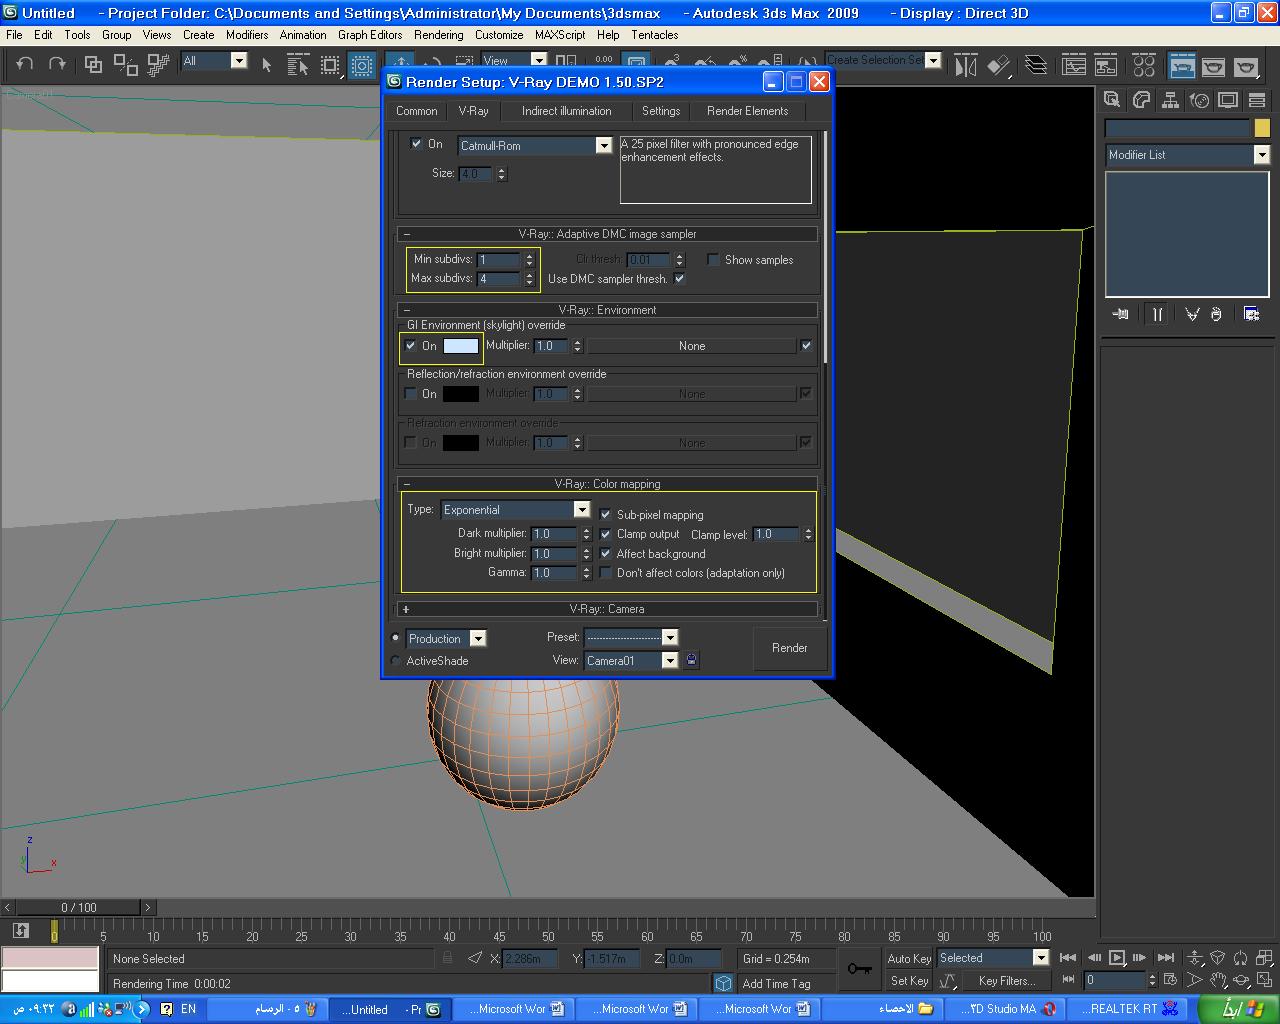Play the animation
The height and width of the screenshot is (1024, 1280).
click(x=1117, y=958)
